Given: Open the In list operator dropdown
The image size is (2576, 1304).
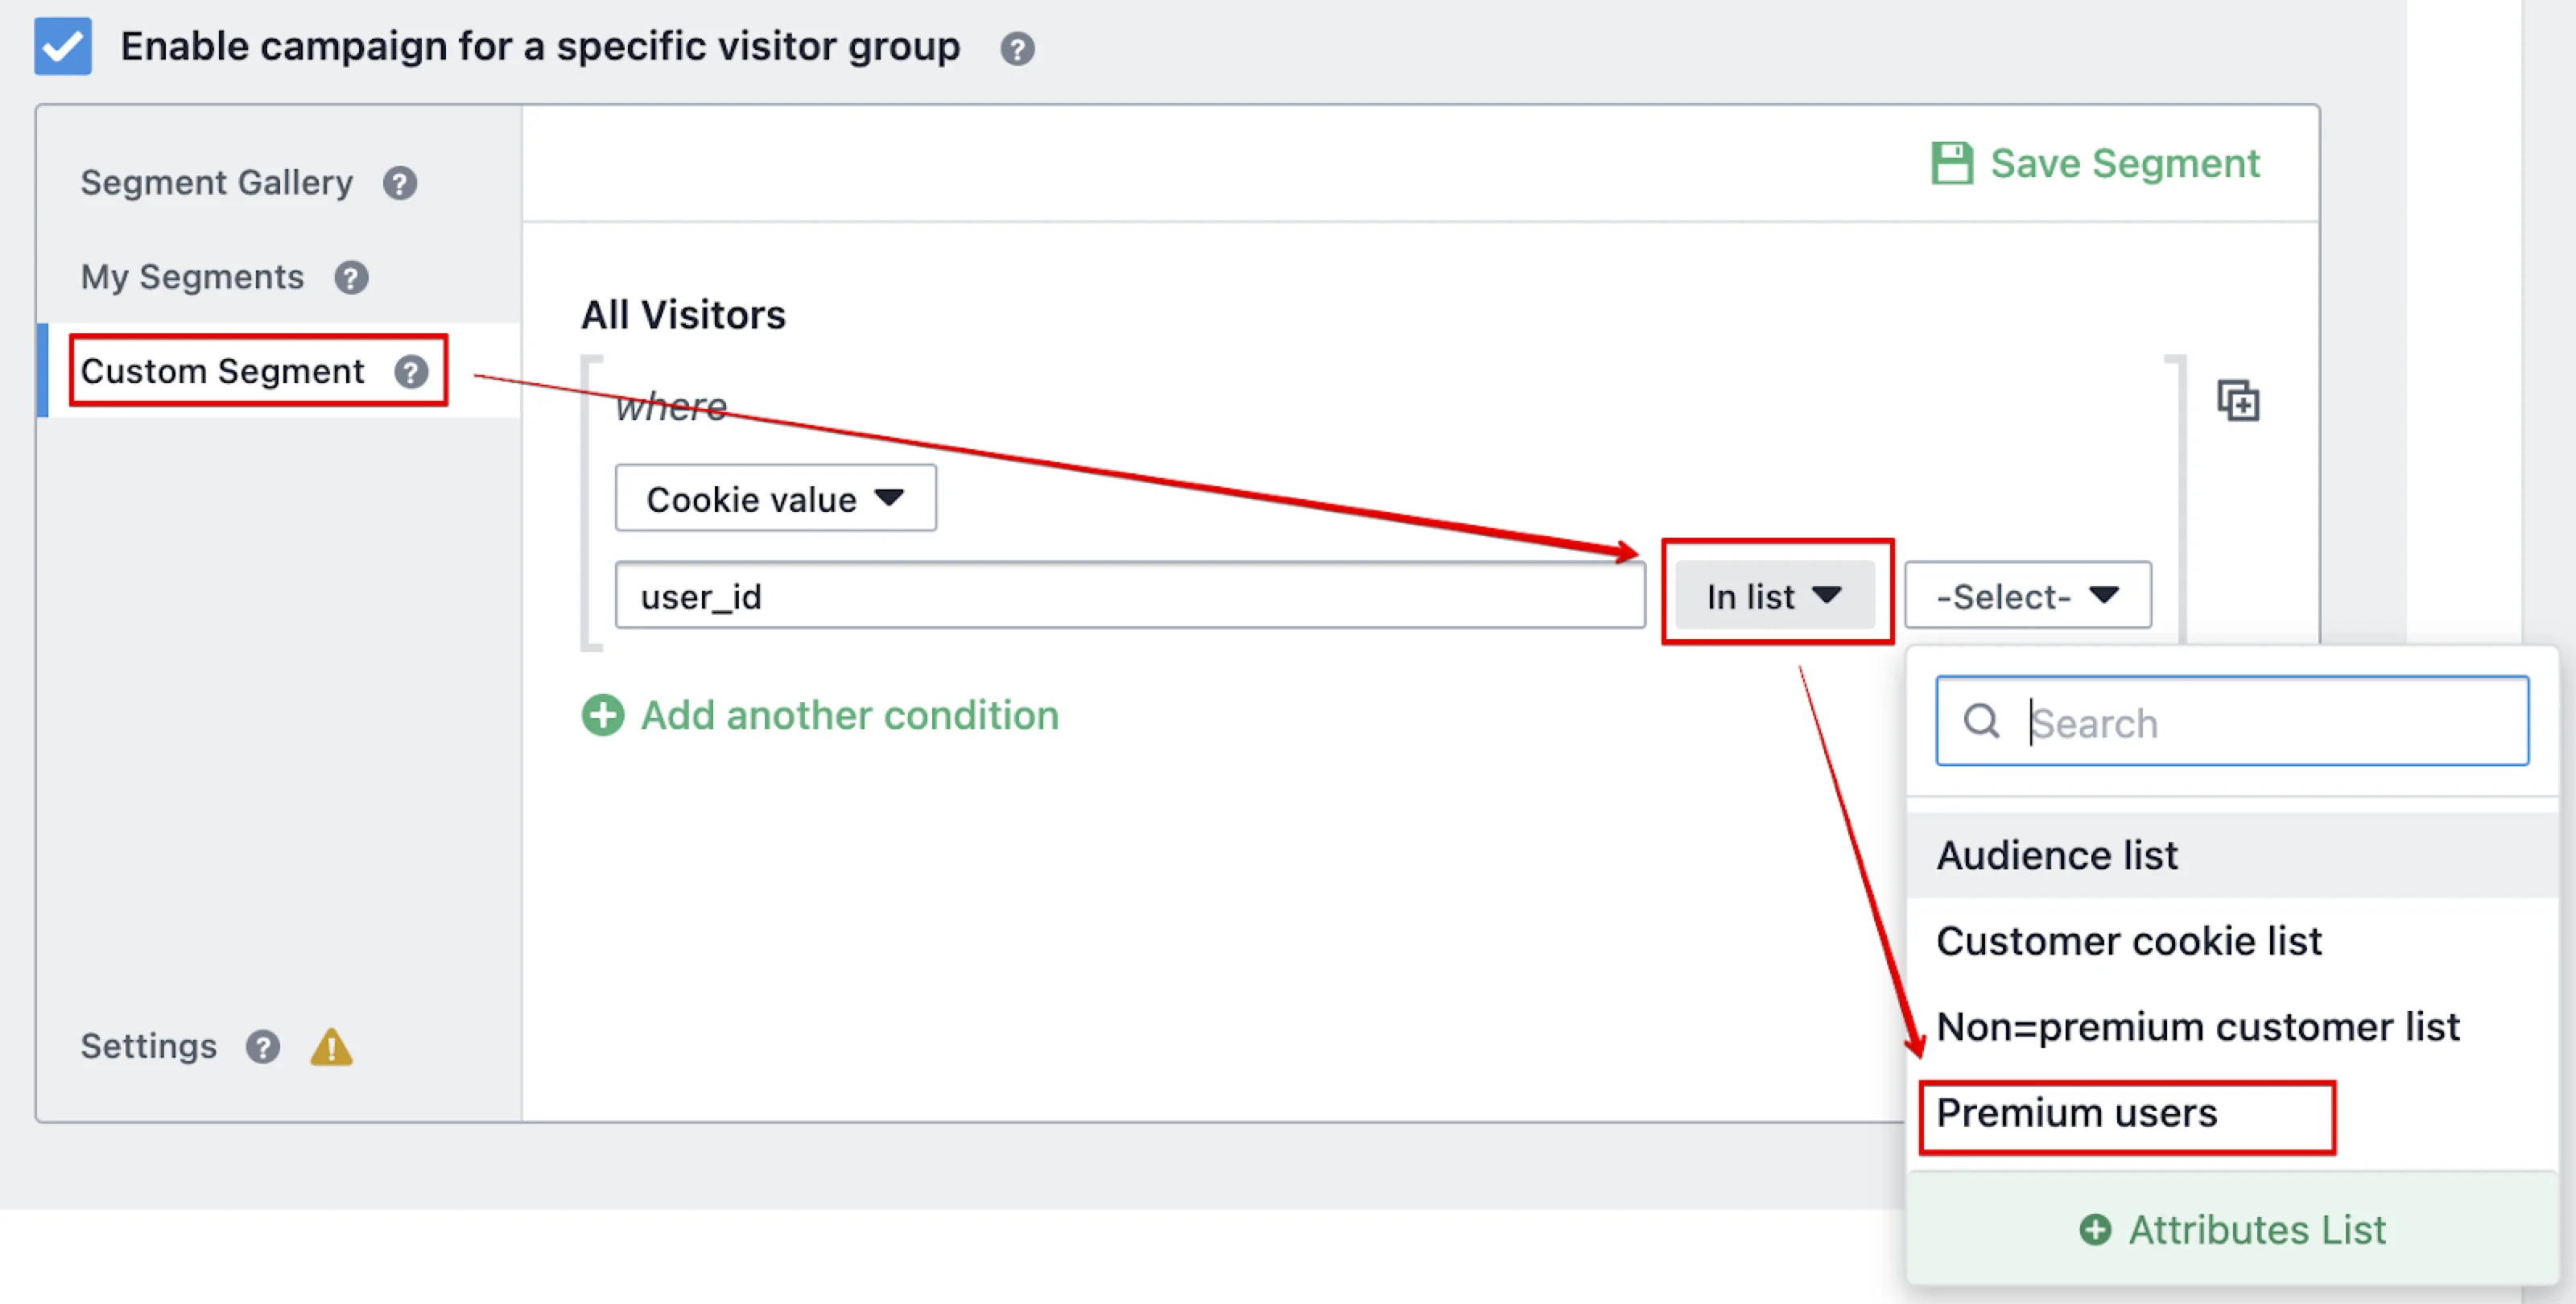Looking at the screenshot, I should click(x=1774, y=596).
